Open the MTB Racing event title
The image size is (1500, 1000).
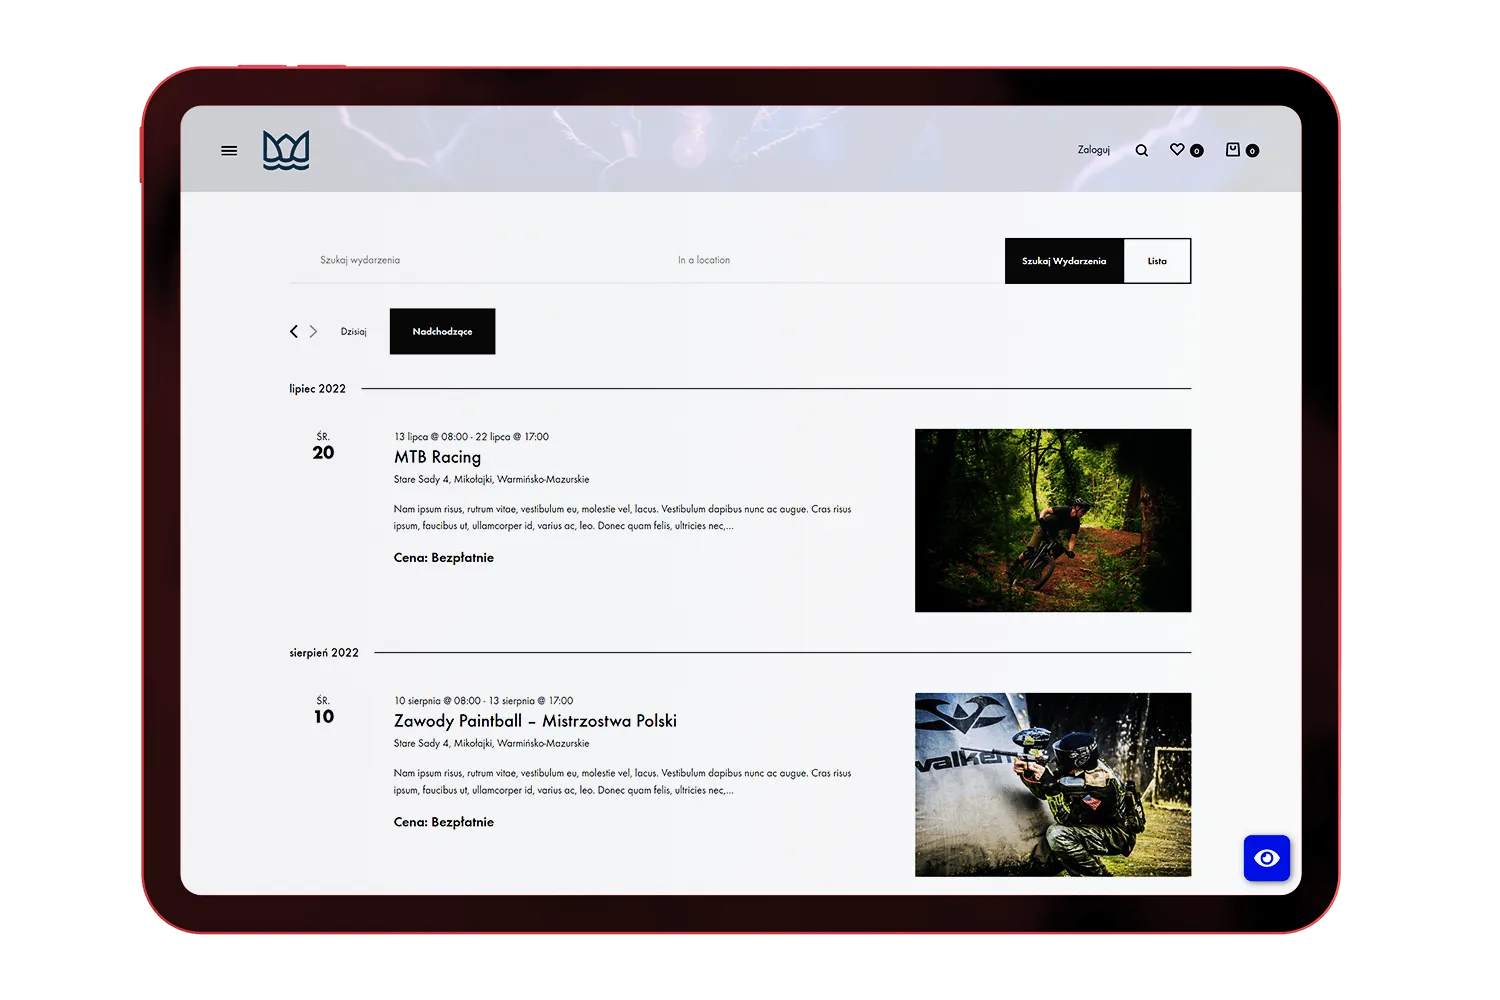coord(437,457)
